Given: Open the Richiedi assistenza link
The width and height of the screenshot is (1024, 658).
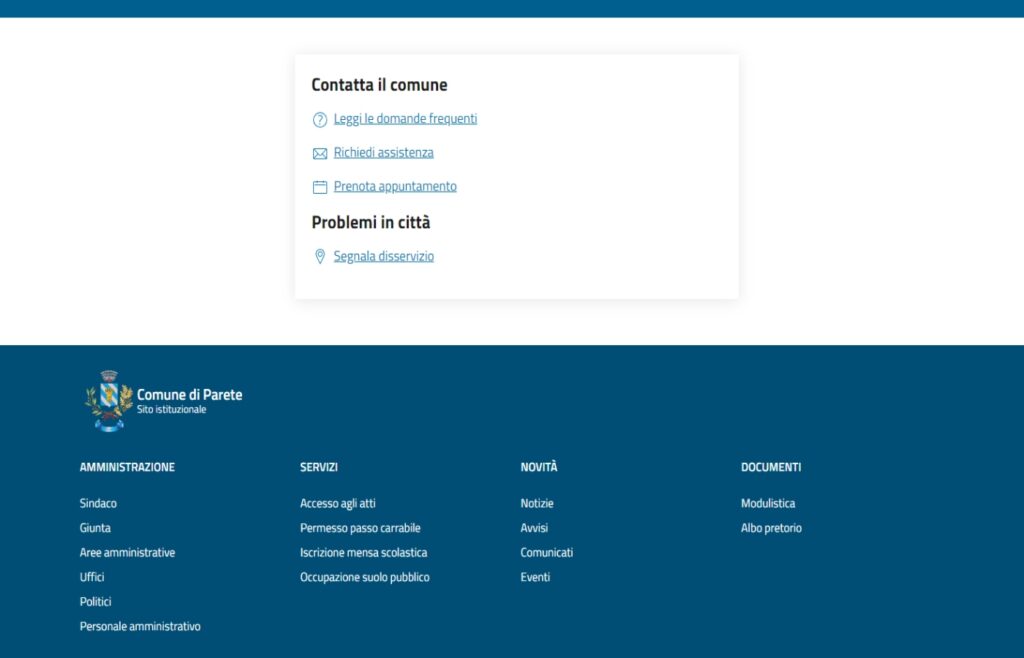Looking at the screenshot, I should click(x=383, y=153).
